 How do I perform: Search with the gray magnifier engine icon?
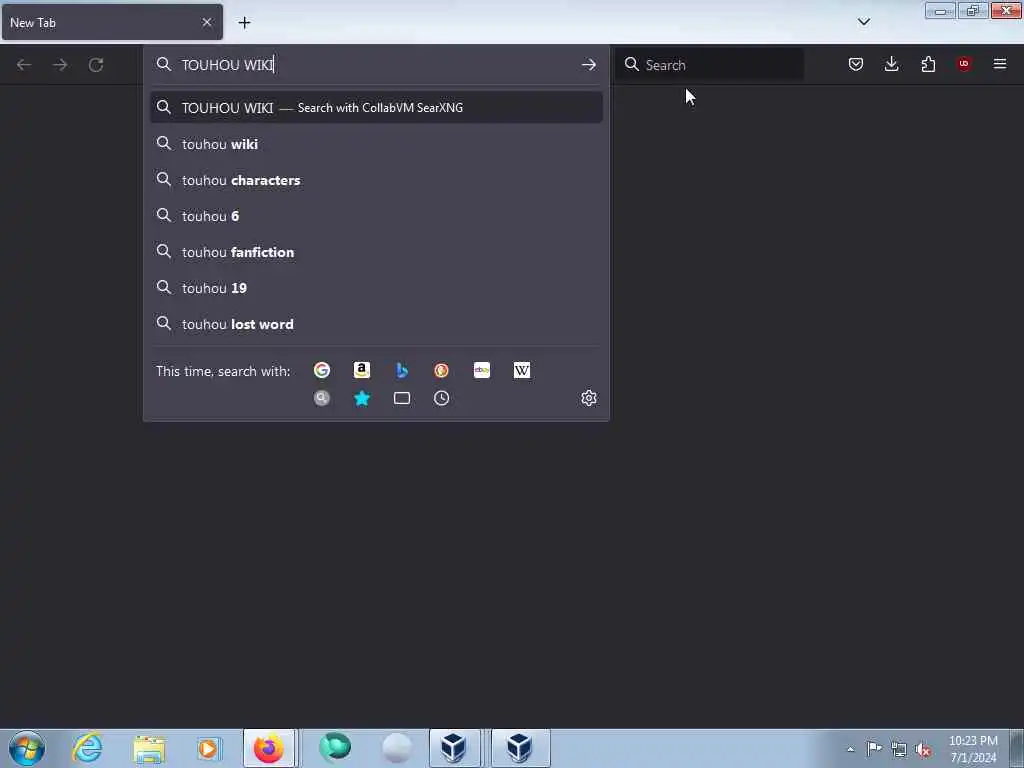click(x=322, y=398)
